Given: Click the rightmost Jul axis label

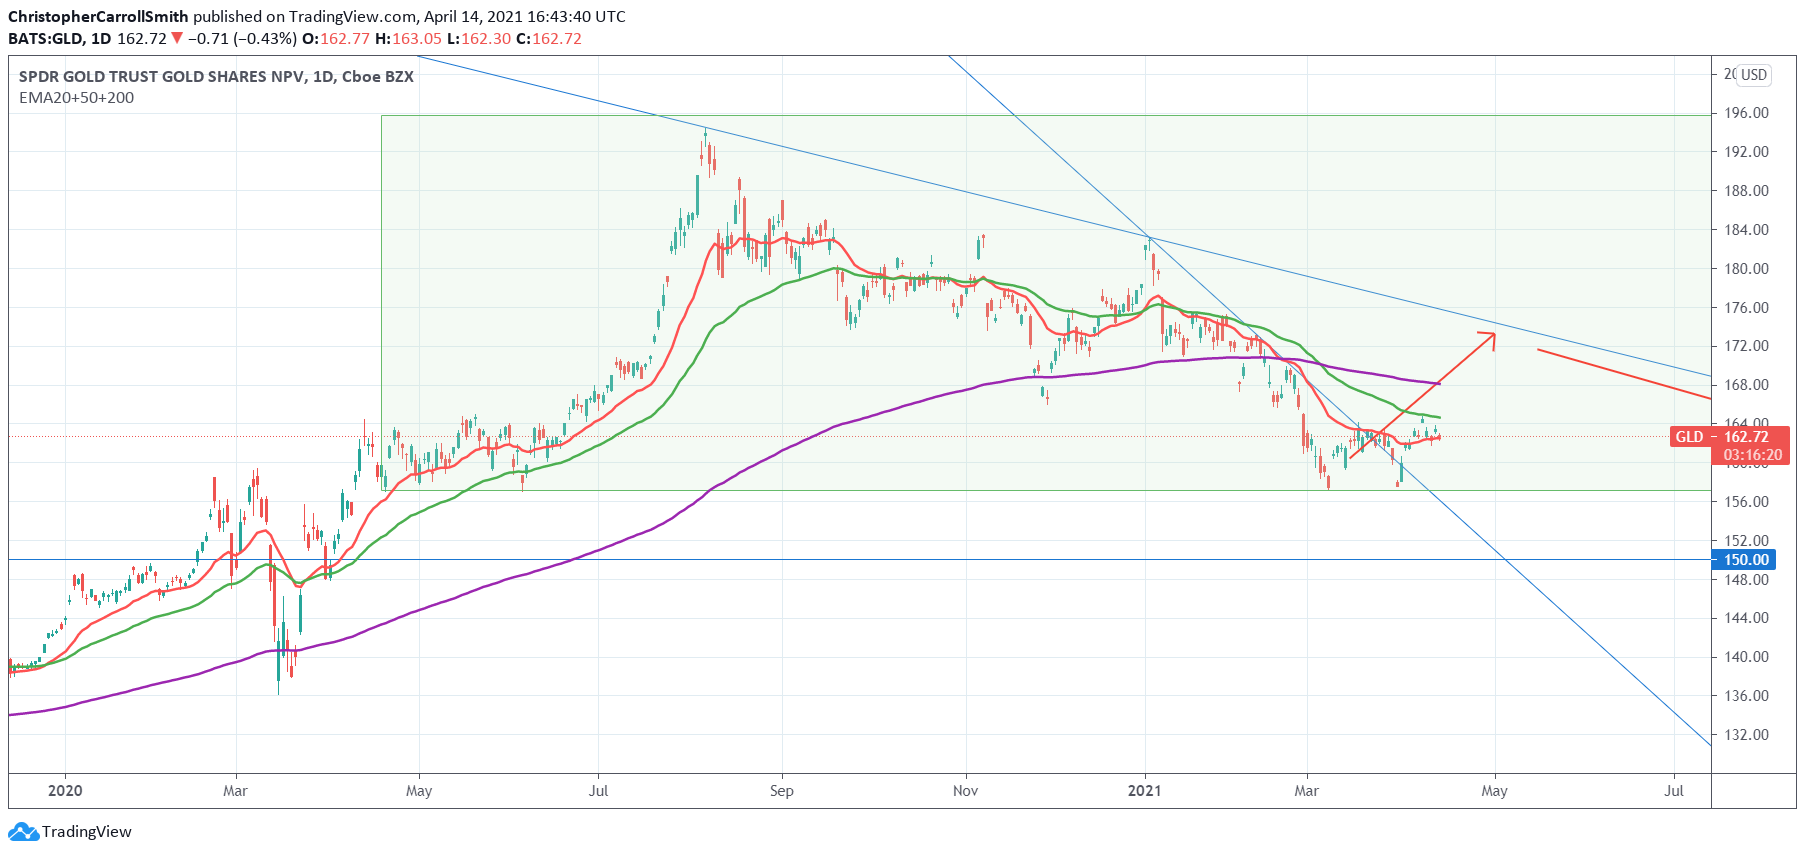Looking at the screenshot, I should tap(1674, 791).
